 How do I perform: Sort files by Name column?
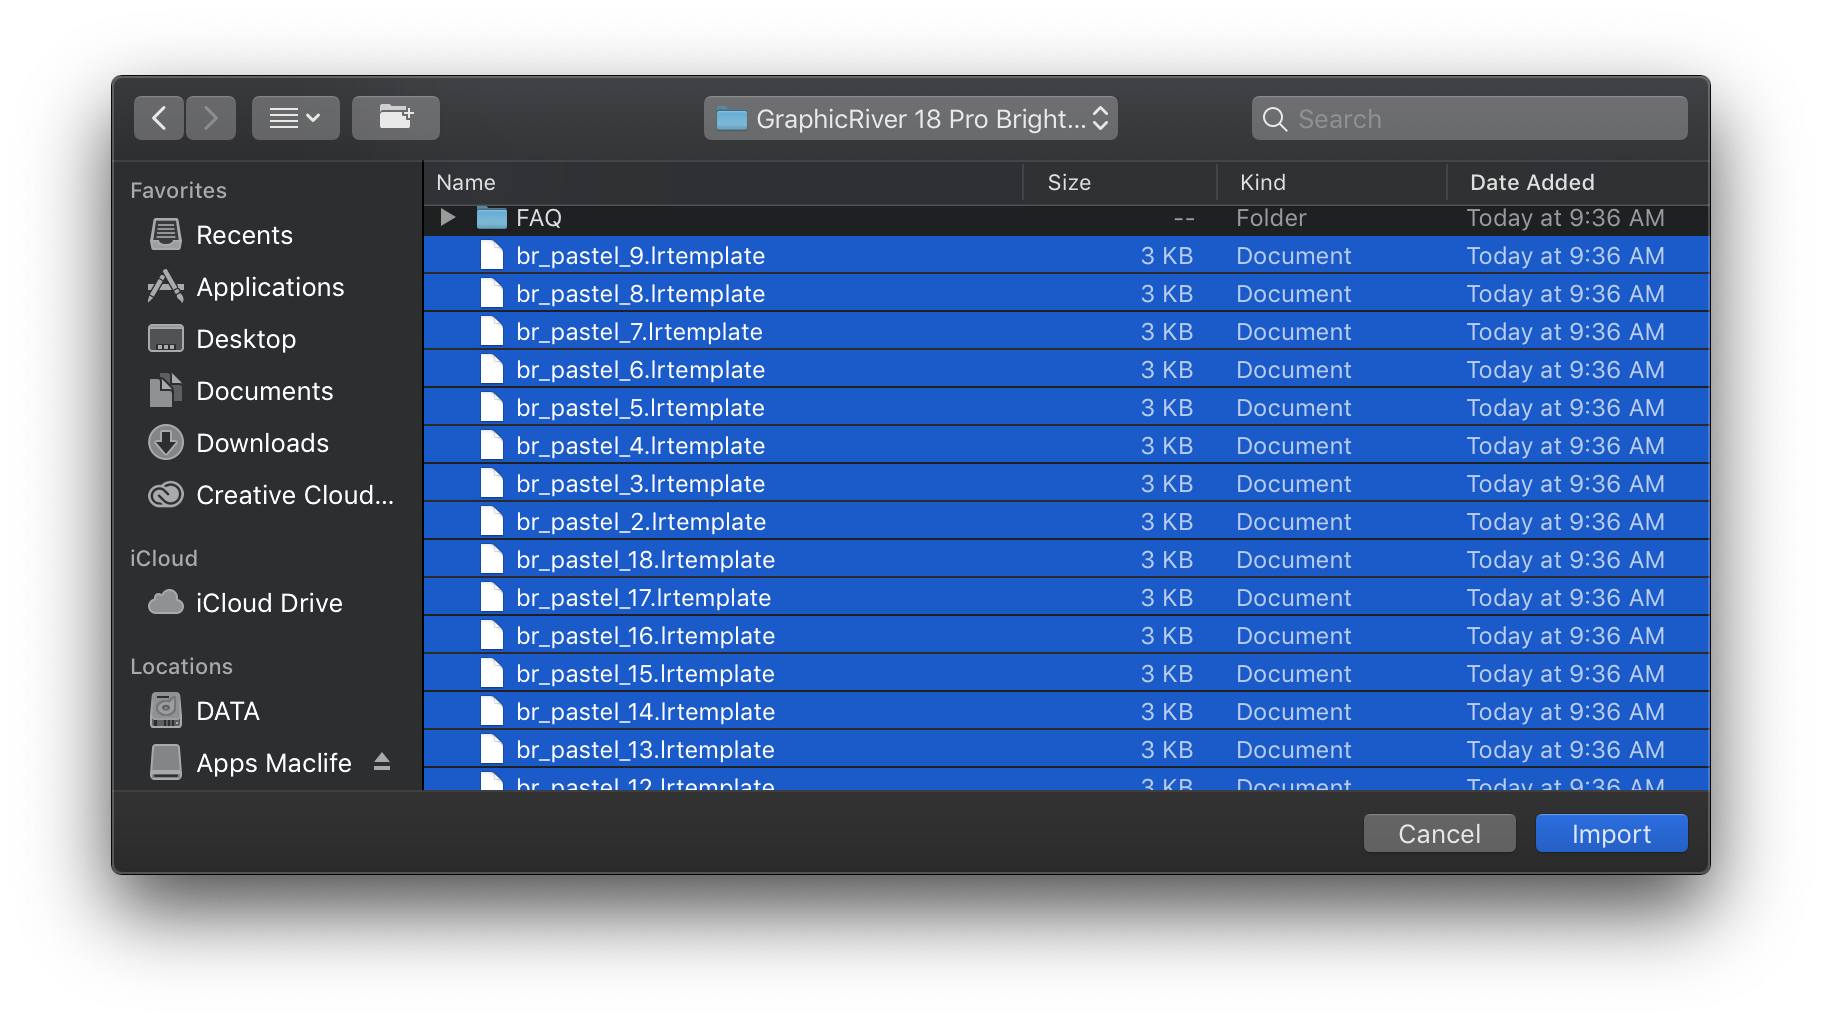point(466,182)
